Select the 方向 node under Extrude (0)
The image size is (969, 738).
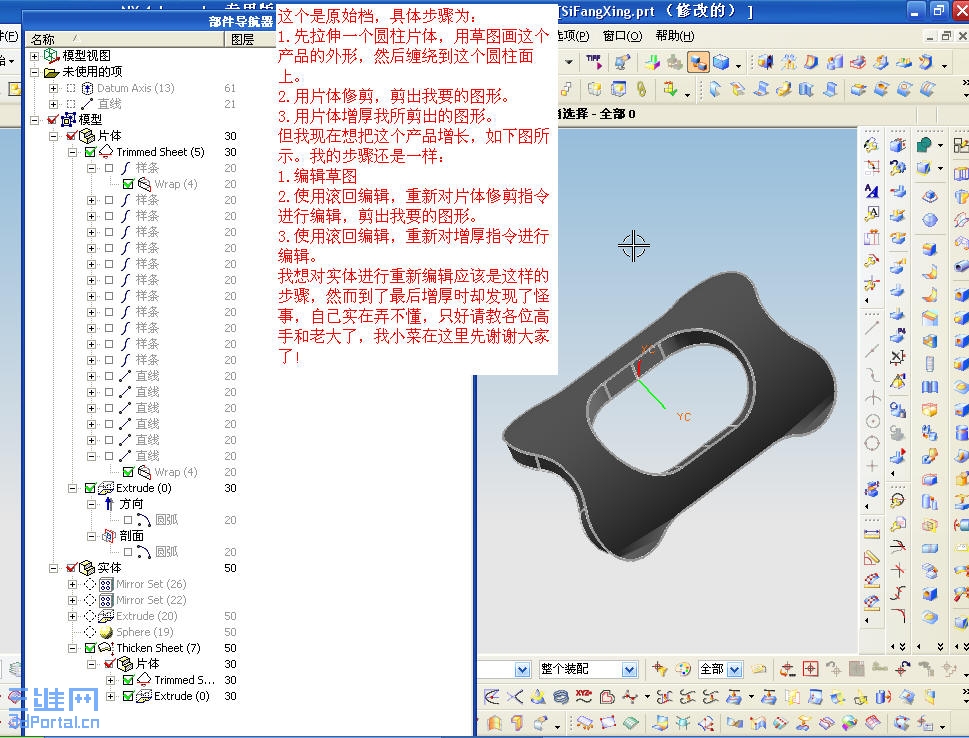[x=131, y=504]
